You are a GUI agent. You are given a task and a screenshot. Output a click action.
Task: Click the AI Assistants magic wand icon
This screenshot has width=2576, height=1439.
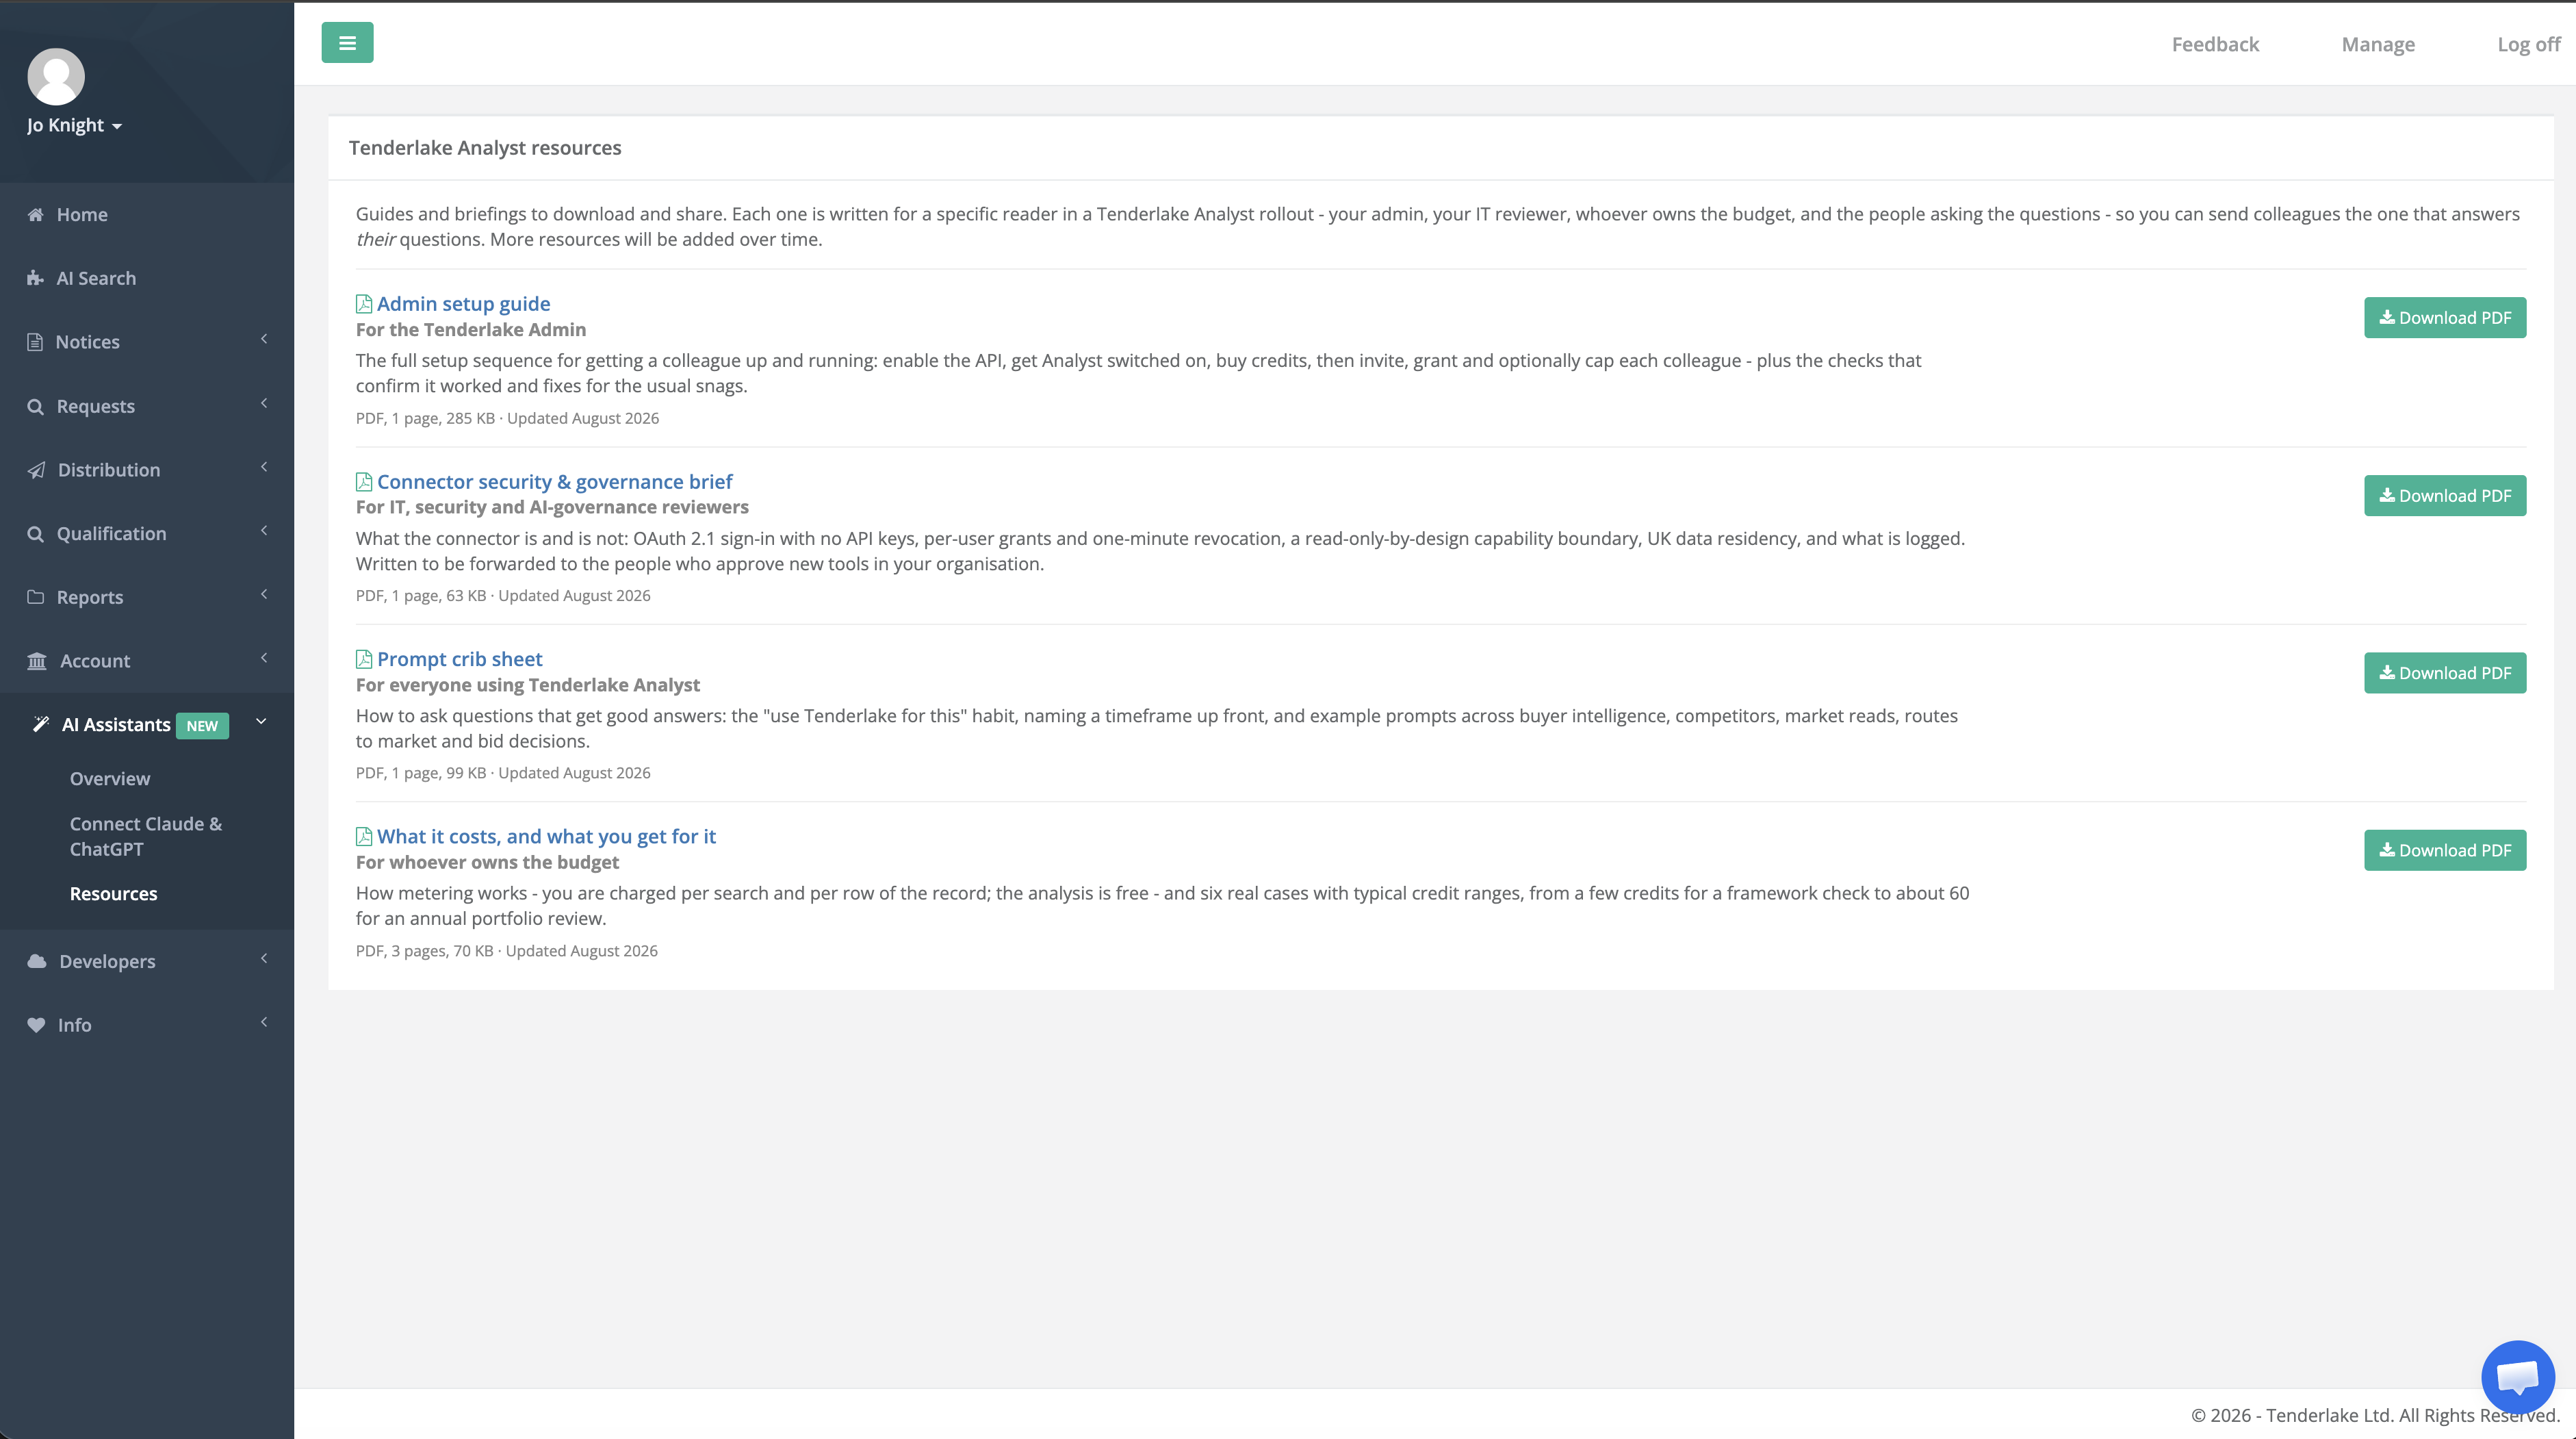[40, 724]
